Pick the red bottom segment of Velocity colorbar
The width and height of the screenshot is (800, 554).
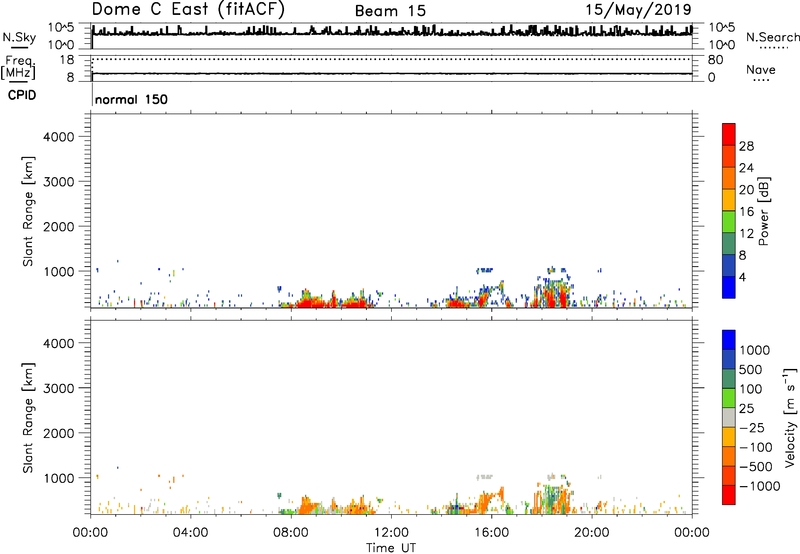[x=729, y=495]
